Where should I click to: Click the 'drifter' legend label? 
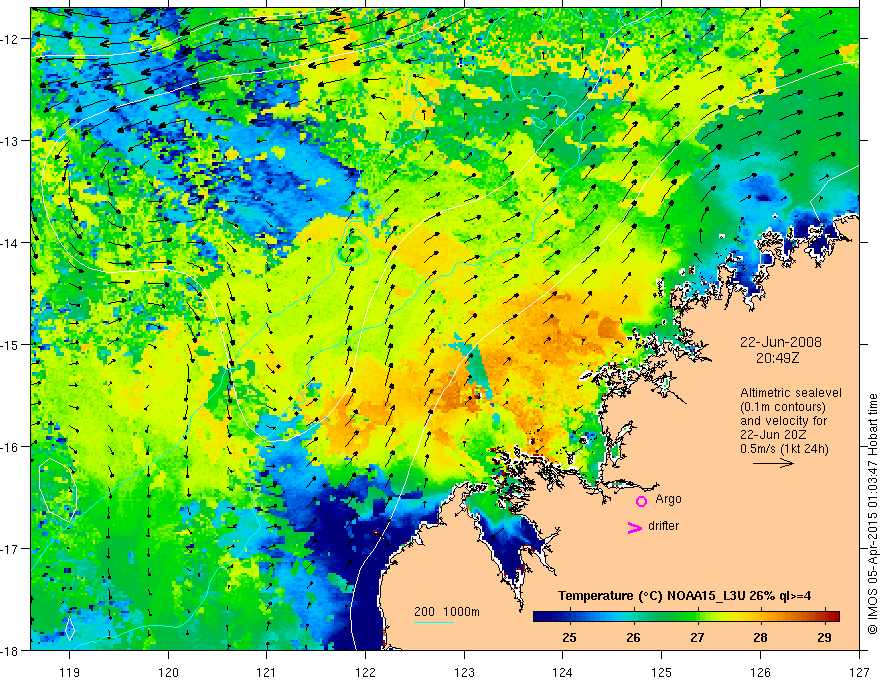(x=663, y=526)
